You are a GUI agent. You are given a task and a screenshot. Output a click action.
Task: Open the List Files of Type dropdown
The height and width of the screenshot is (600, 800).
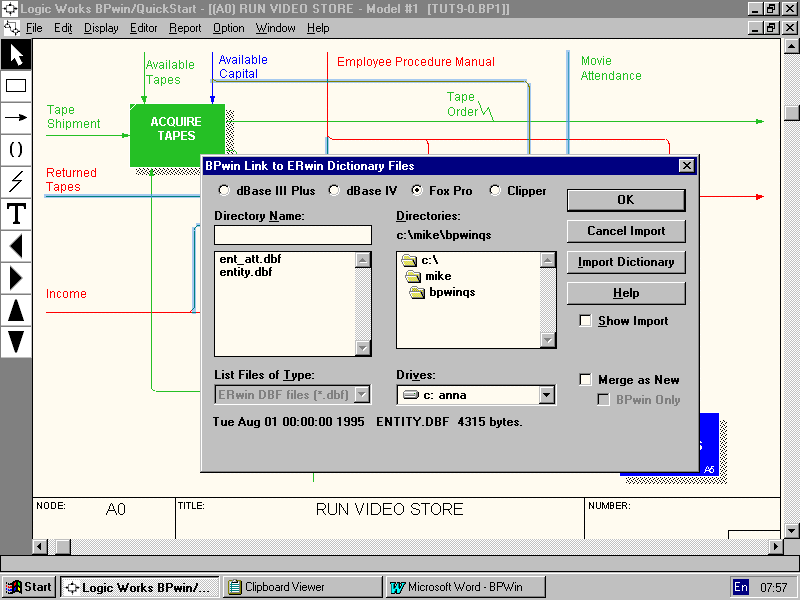tap(362, 394)
